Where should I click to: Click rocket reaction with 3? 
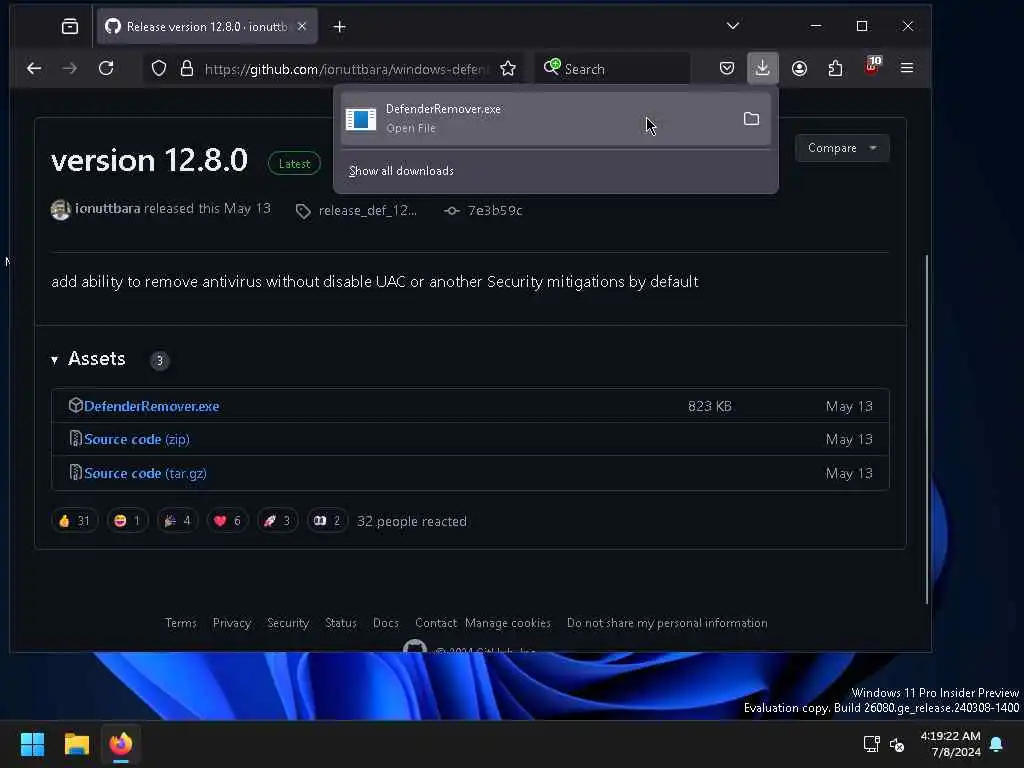click(x=278, y=520)
